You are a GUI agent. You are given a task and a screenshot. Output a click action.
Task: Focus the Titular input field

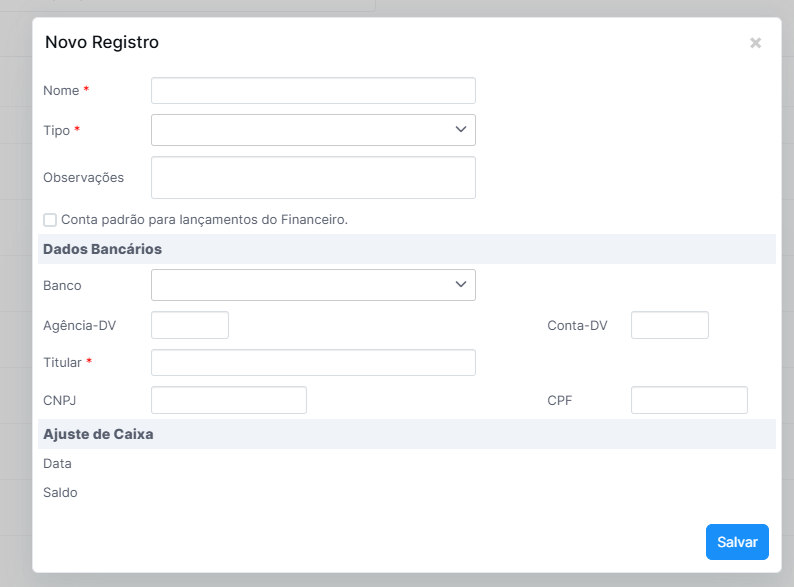click(x=313, y=362)
